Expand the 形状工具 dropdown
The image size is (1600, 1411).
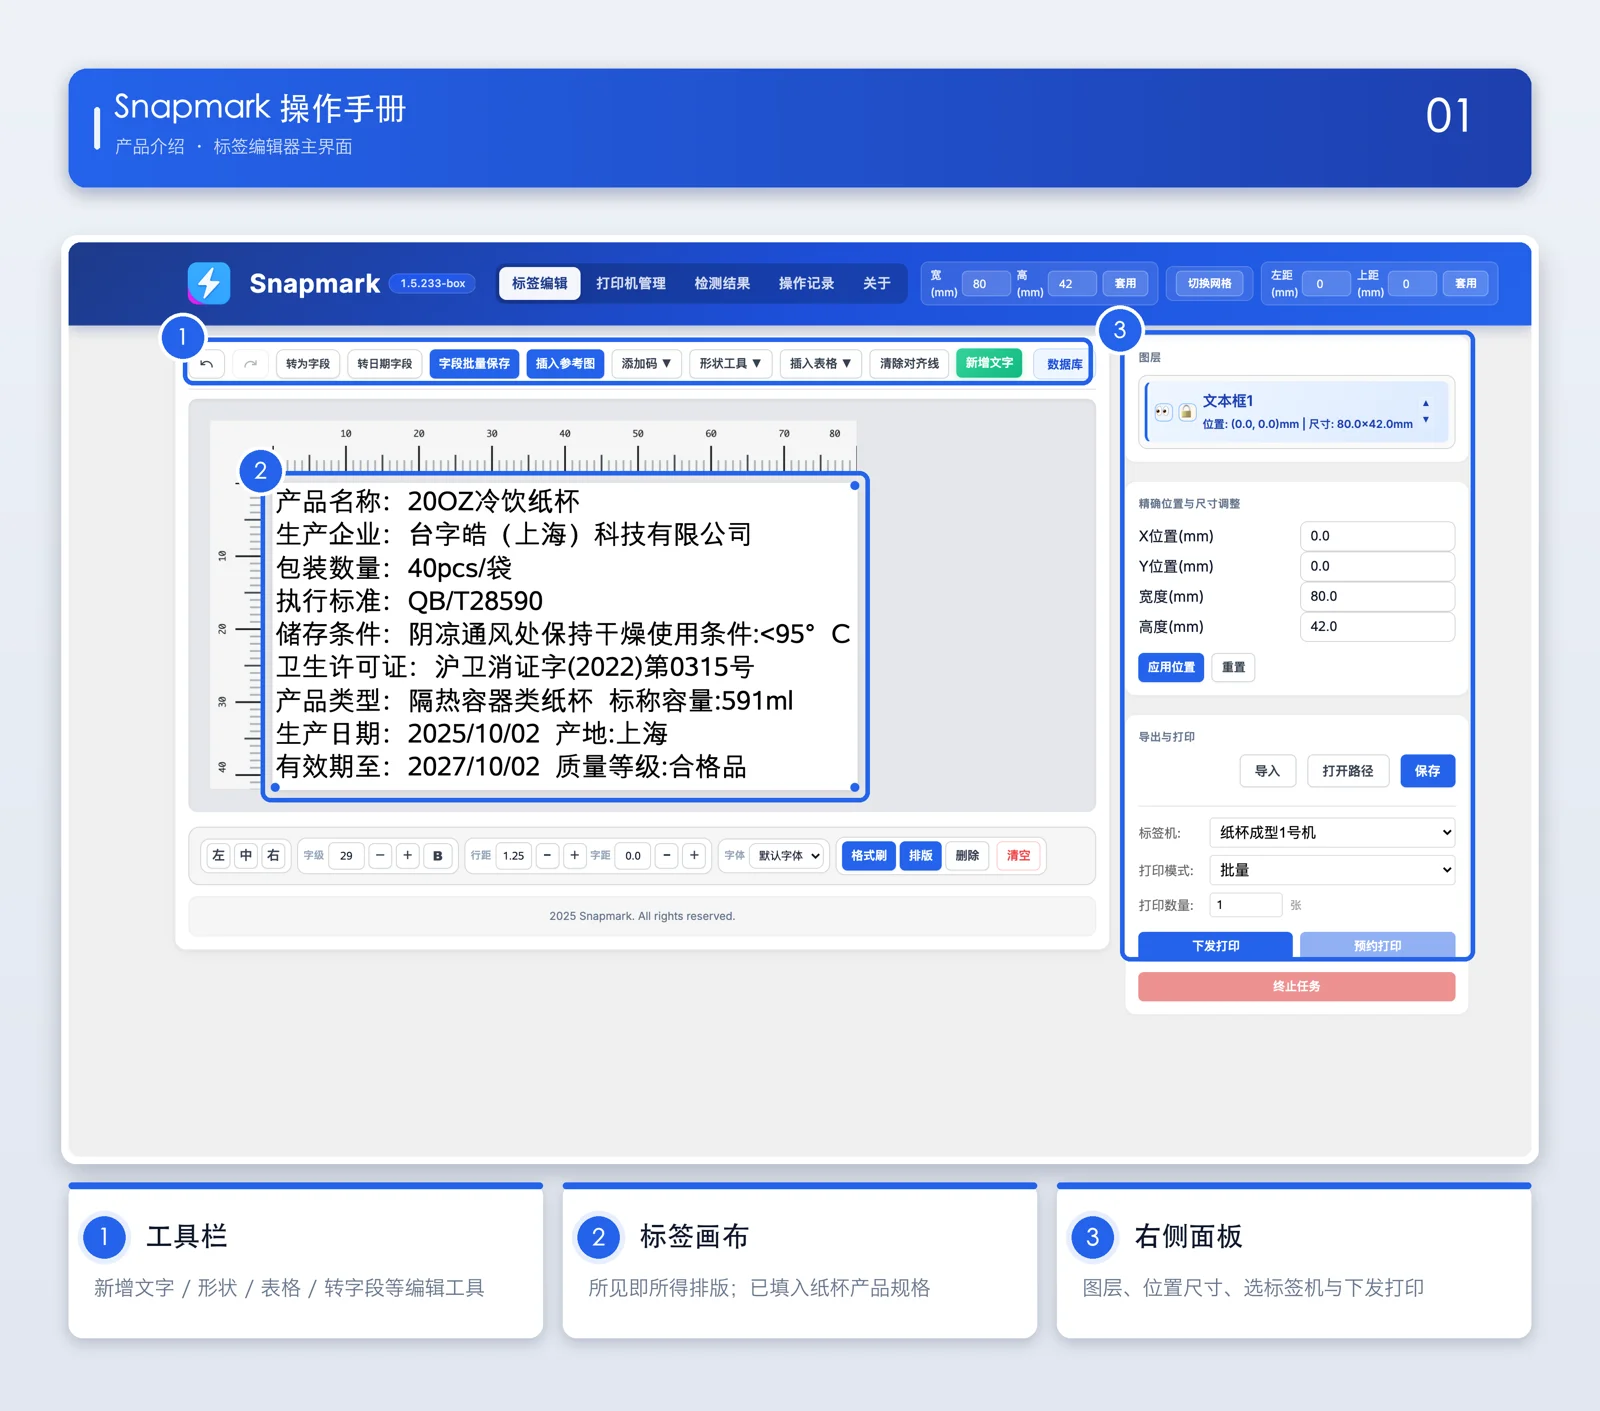pyautogui.click(x=730, y=364)
